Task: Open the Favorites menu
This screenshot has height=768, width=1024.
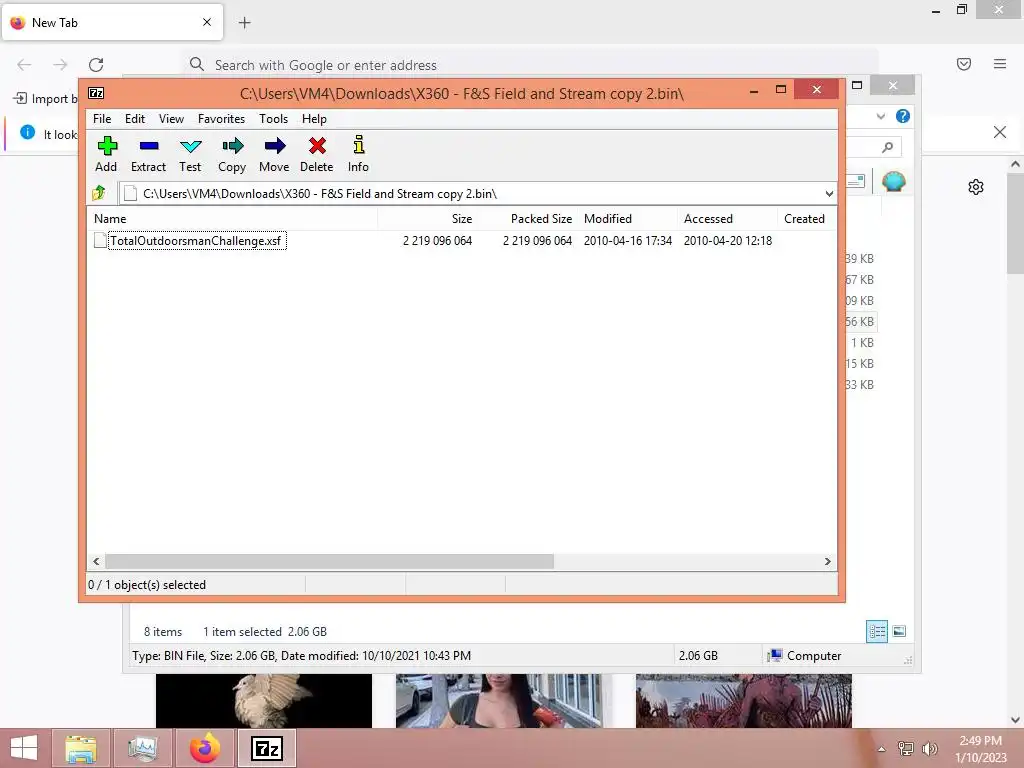Action: 221,119
